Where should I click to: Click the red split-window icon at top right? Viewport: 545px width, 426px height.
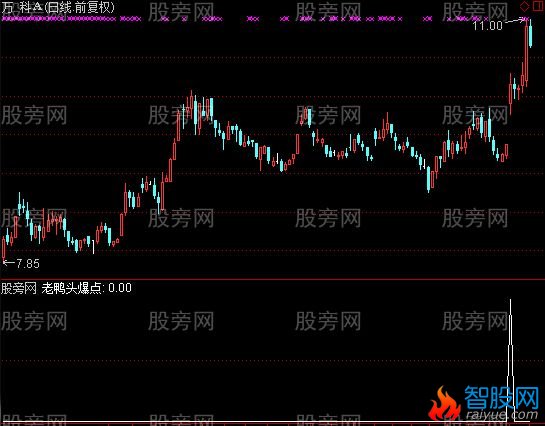pyautogui.click(x=537, y=6)
